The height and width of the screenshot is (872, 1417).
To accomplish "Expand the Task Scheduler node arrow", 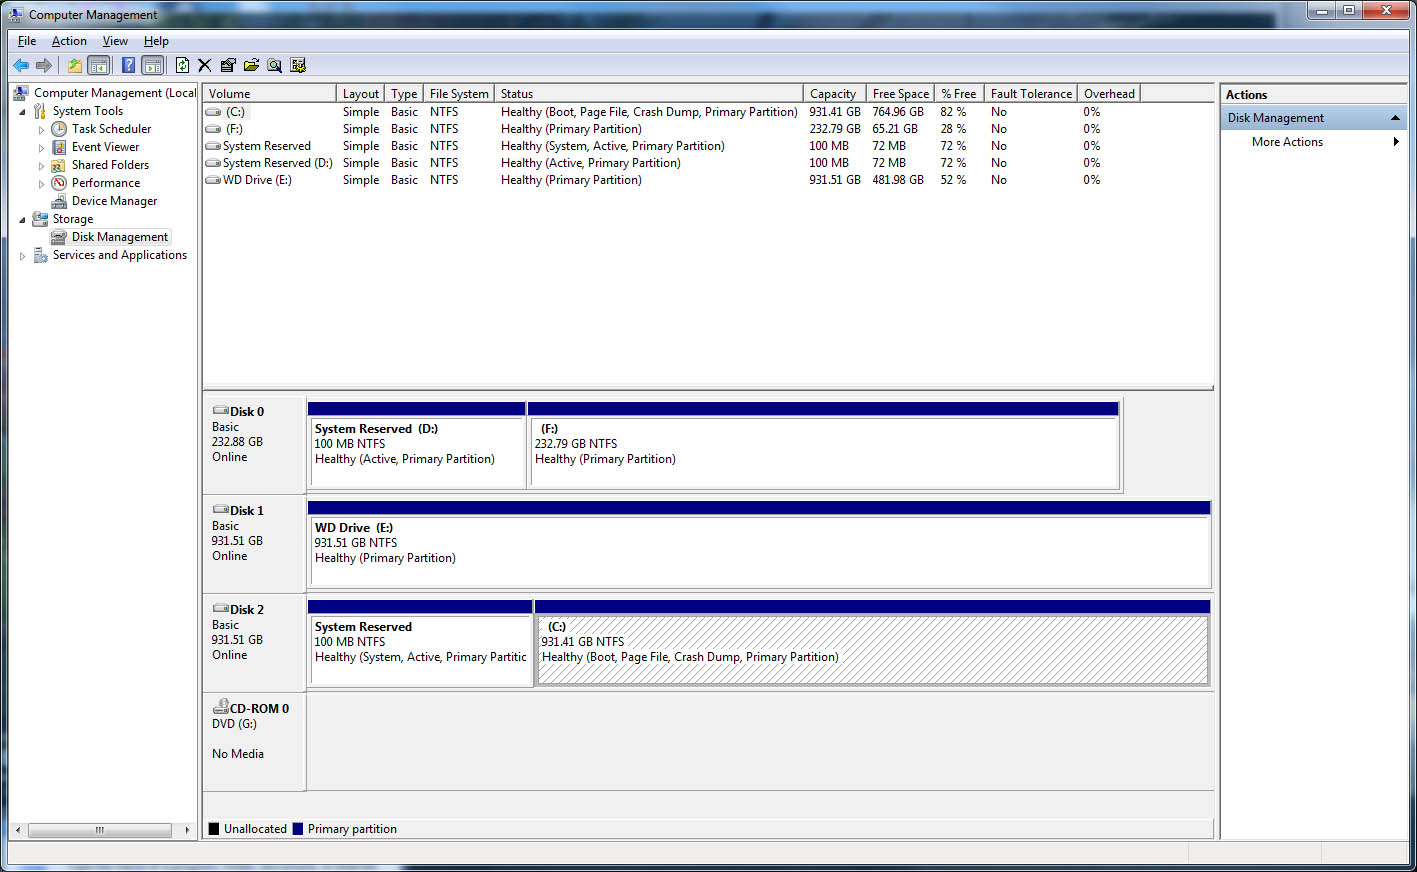I will click(41, 129).
